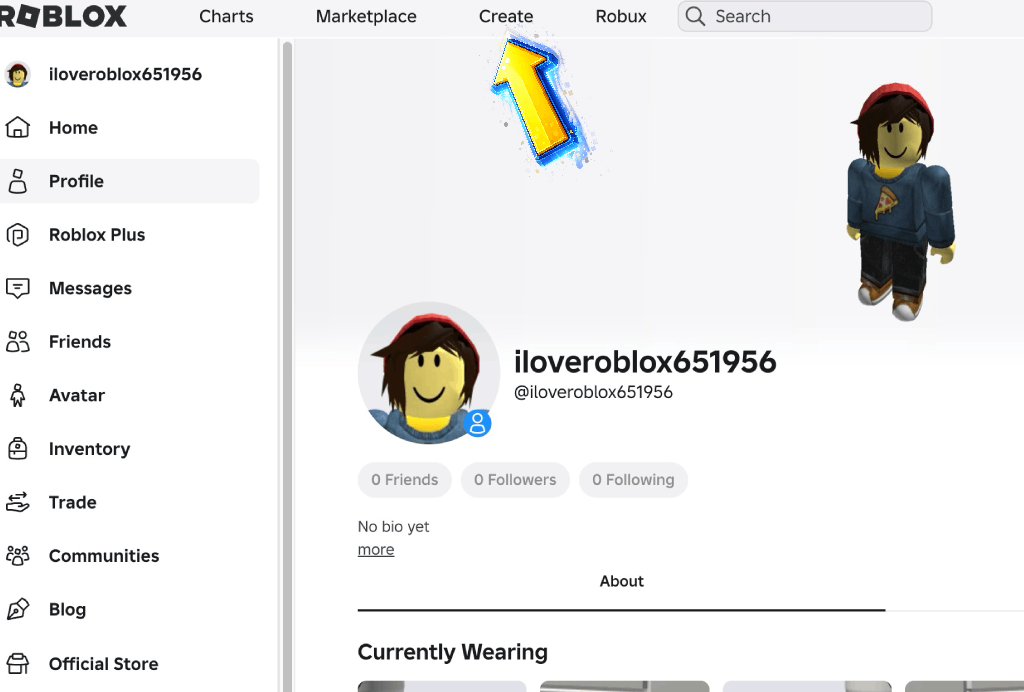Click the Communities group icon
Viewport: 1024px width, 692px height.
pos(18,556)
